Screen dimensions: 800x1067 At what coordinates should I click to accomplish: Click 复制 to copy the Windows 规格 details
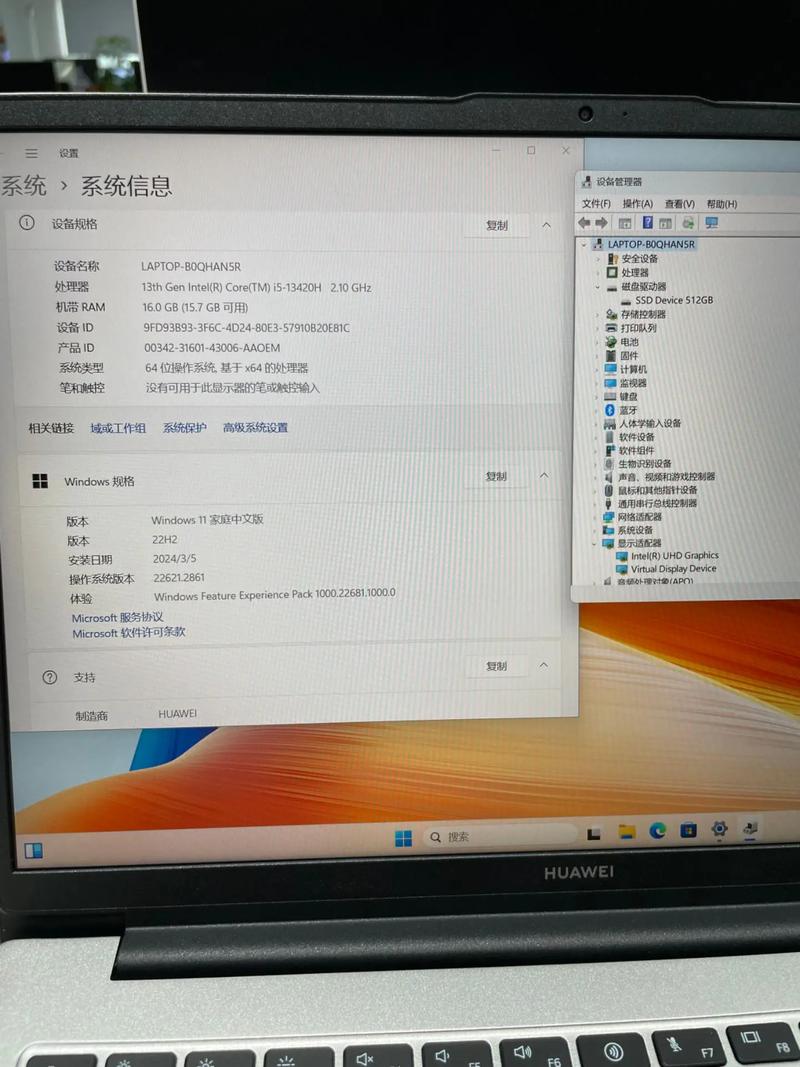(x=497, y=477)
